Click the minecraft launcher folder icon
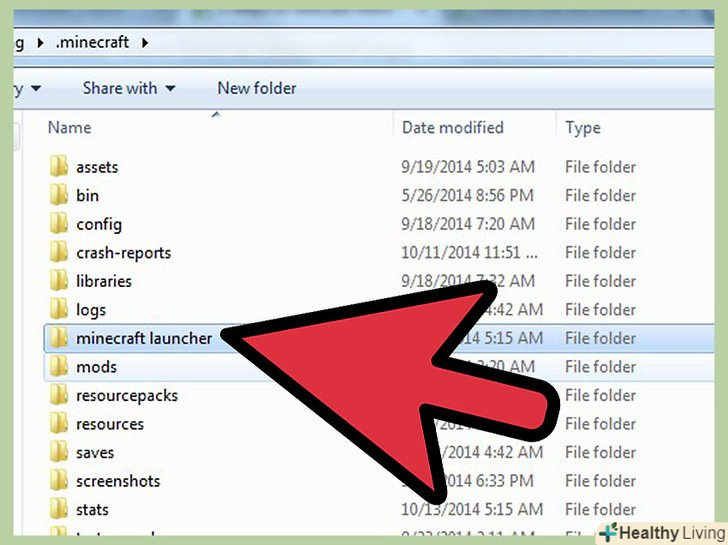728x545 pixels. [59, 338]
